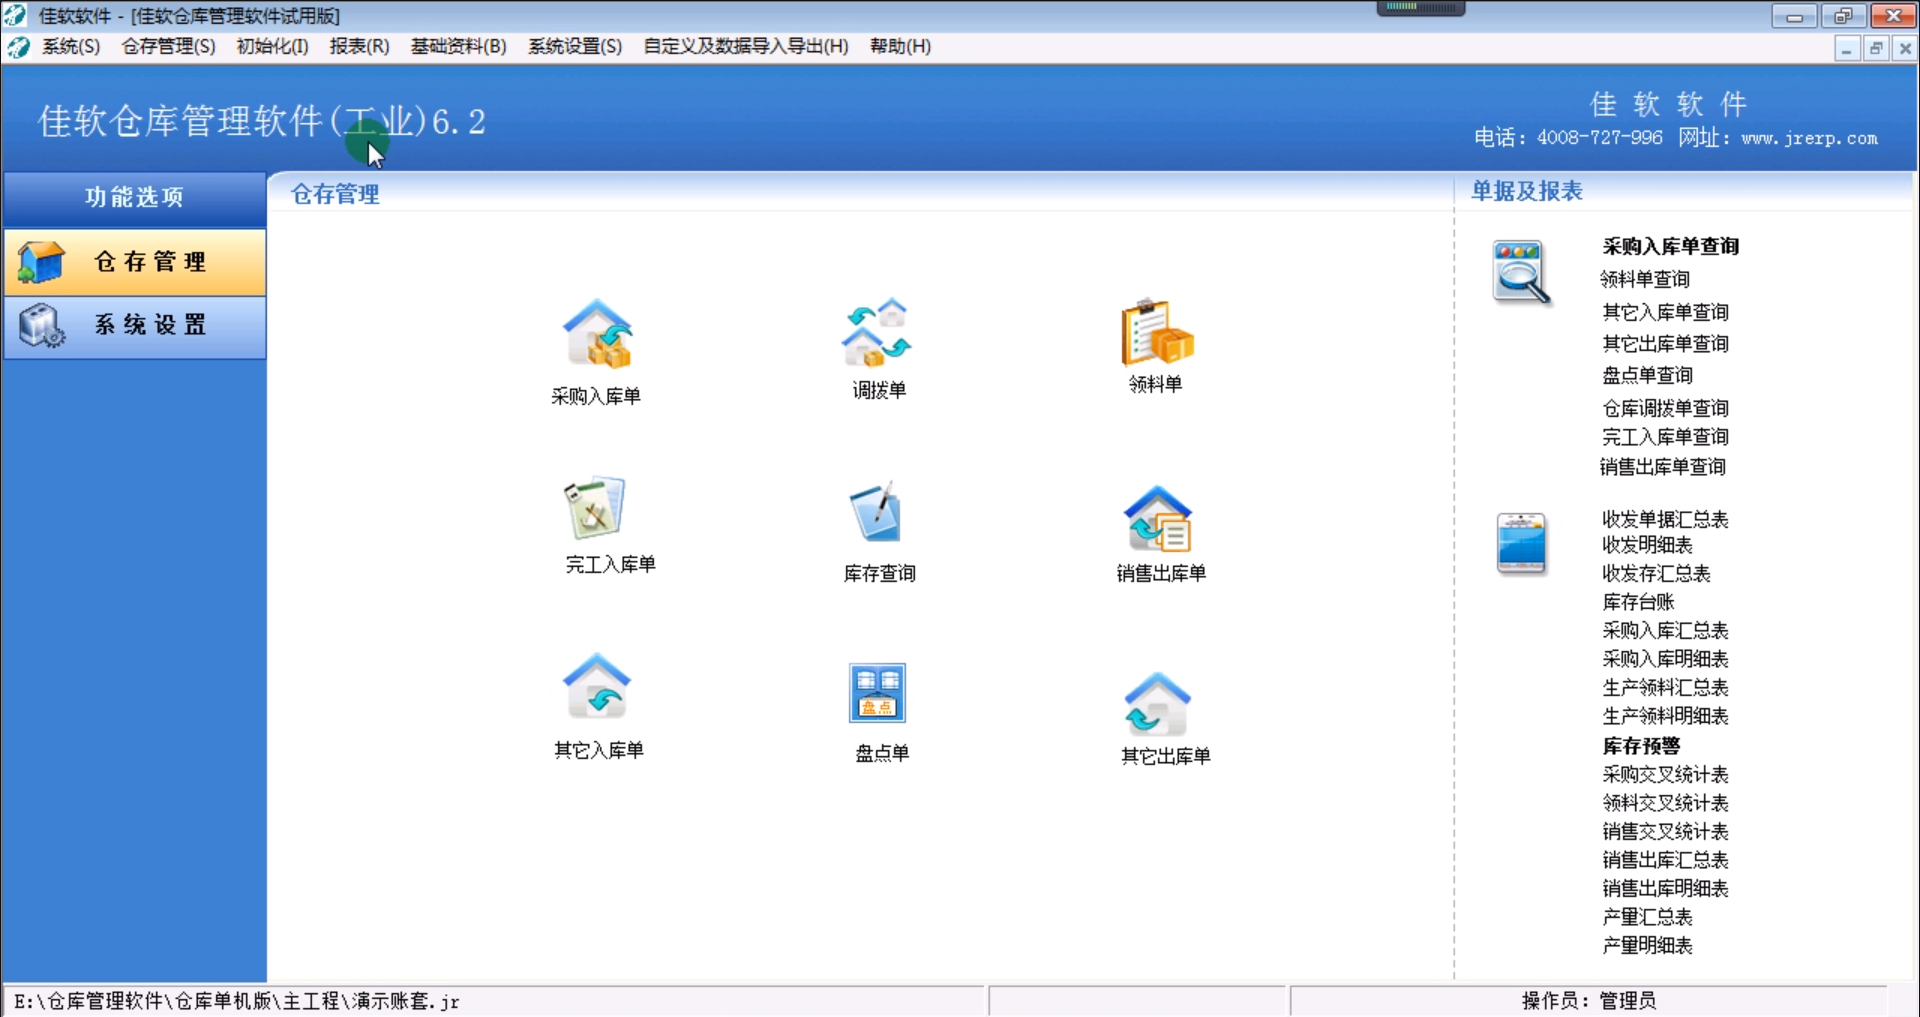Restore down the main application window
1920x1017 pixels.
coord(1842,16)
